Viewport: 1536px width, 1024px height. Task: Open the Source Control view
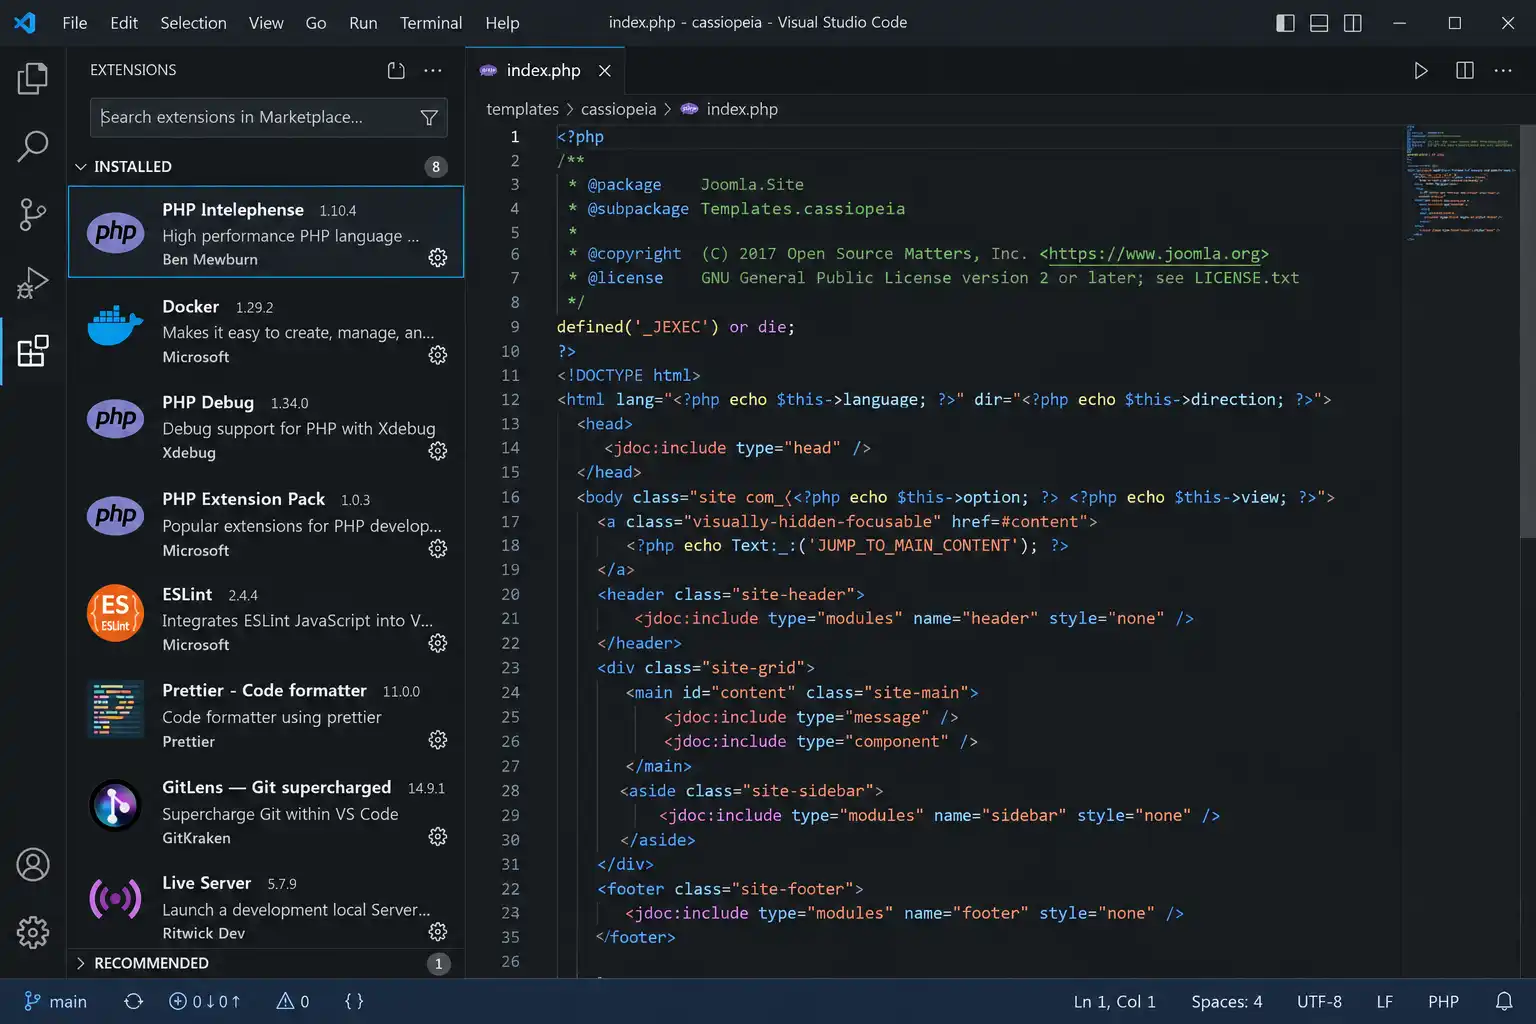32,214
